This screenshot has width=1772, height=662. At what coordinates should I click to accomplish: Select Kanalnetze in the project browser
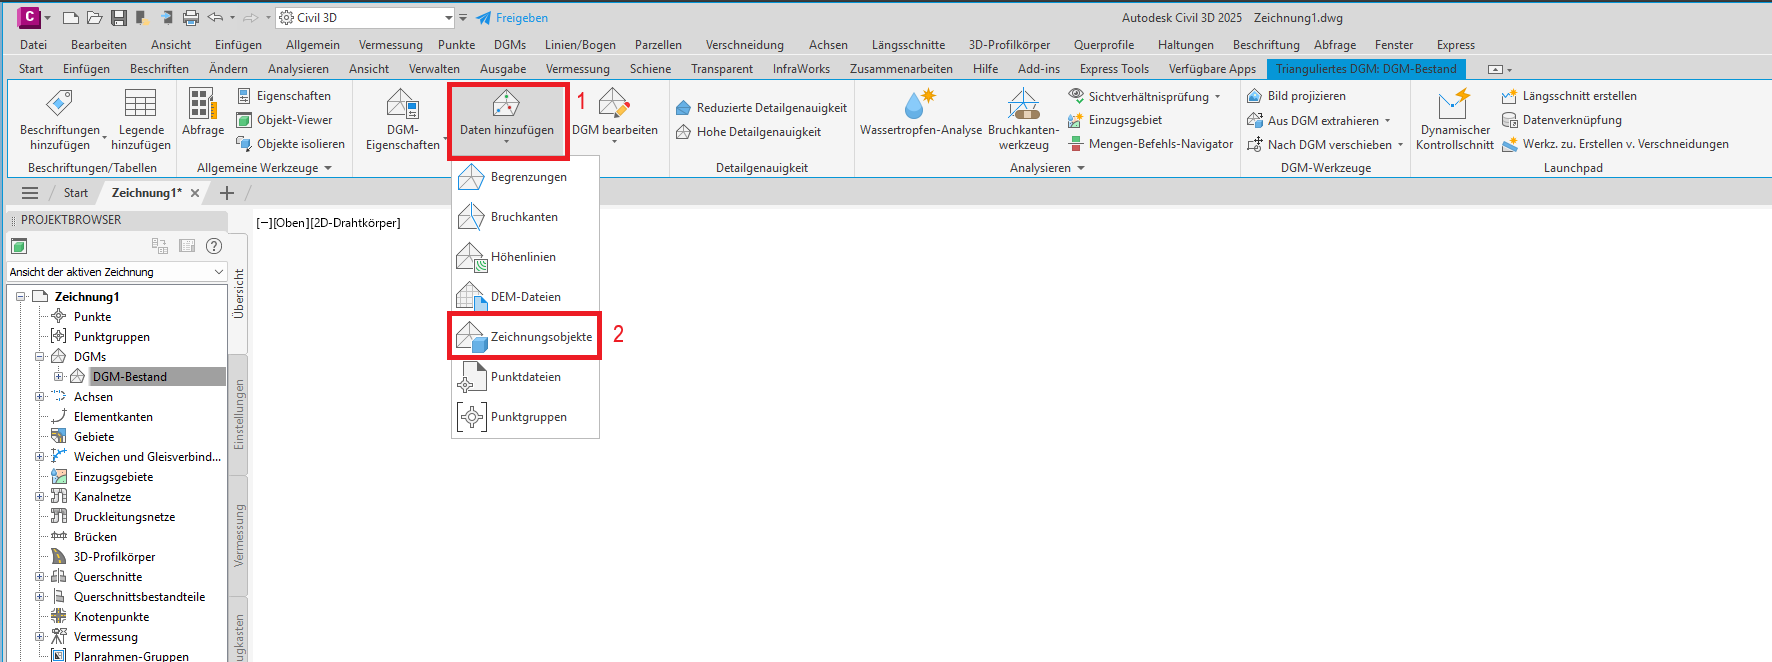pyautogui.click(x=102, y=497)
